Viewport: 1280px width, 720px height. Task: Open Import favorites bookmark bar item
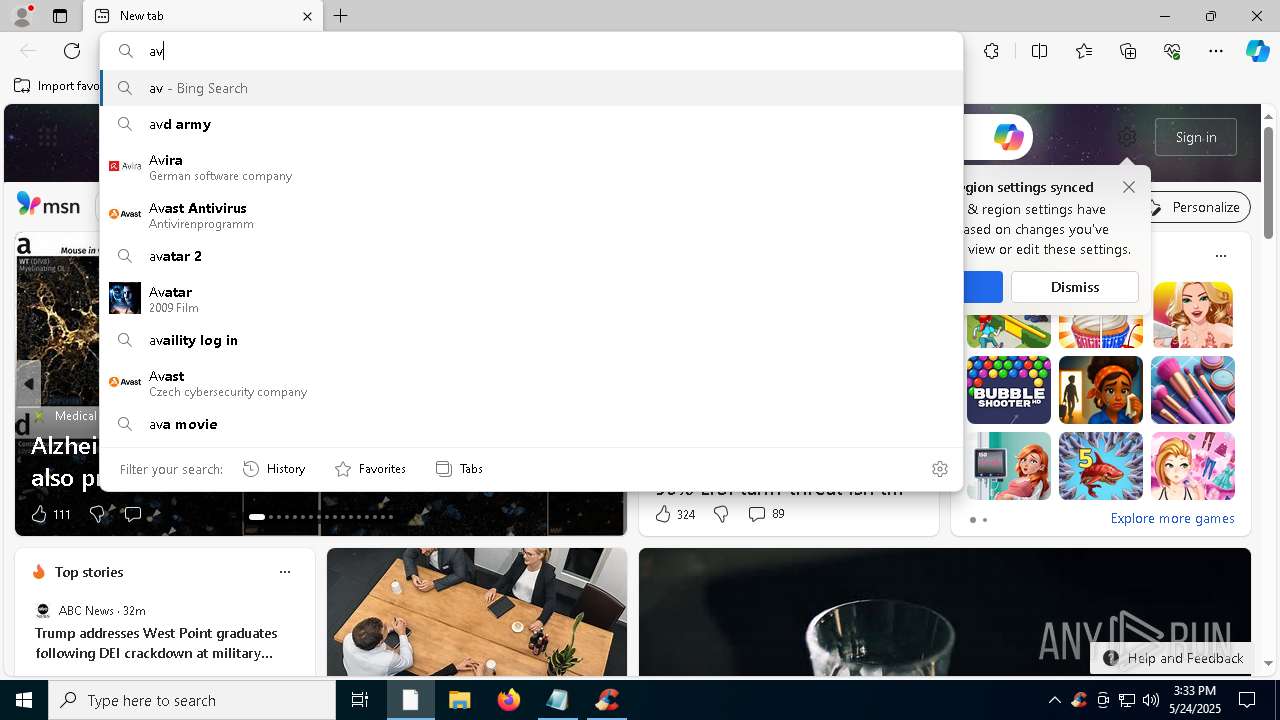[x=57, y=86]
